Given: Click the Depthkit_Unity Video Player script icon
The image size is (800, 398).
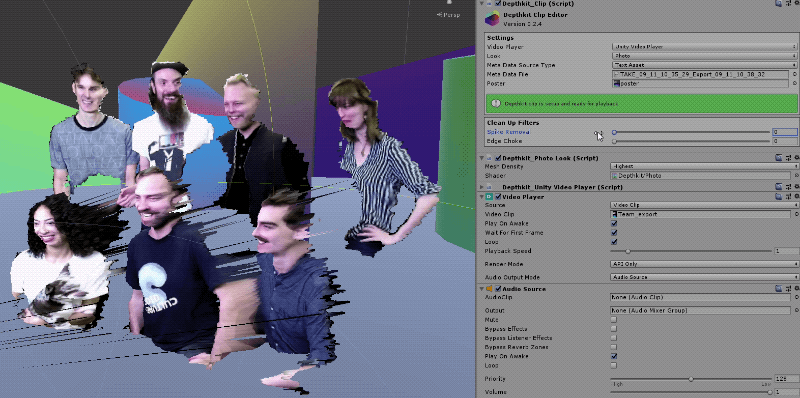Looking at the screenshot, I should click(489, 187).
